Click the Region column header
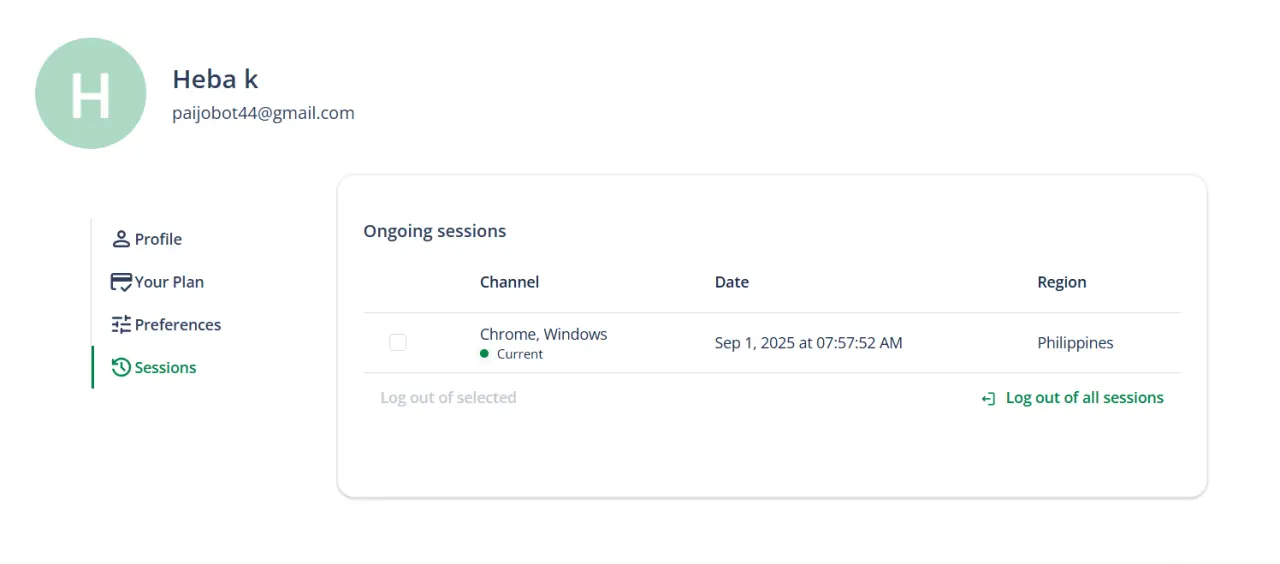This screenshot has width=1280, height=564. 1062,282
